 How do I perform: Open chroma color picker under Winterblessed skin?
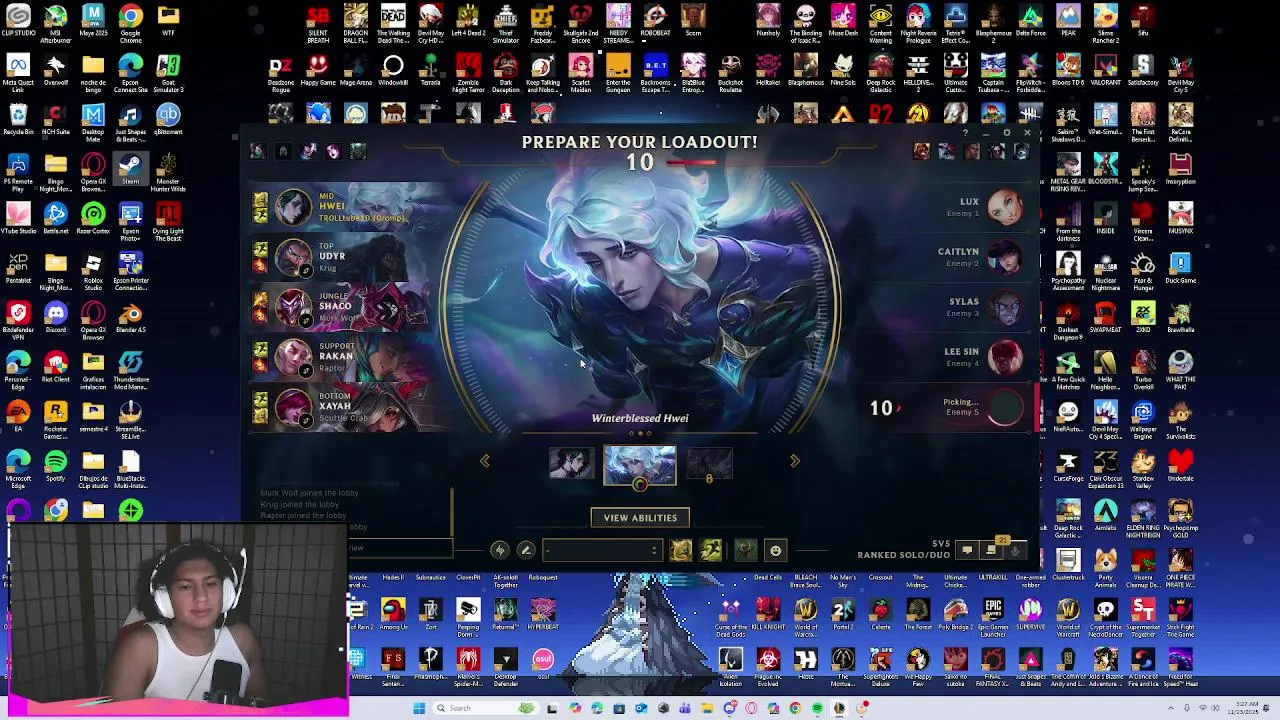click(640, 485)
